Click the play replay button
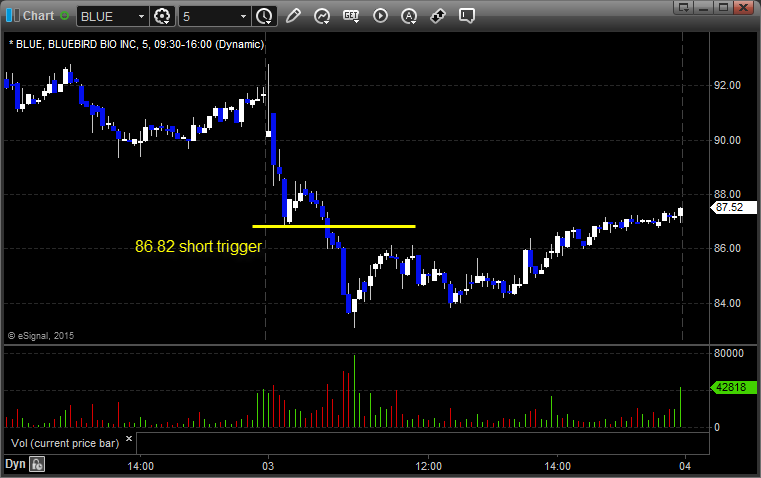The height and width of the screenshot is (478, 761). [x=380, y=16]
